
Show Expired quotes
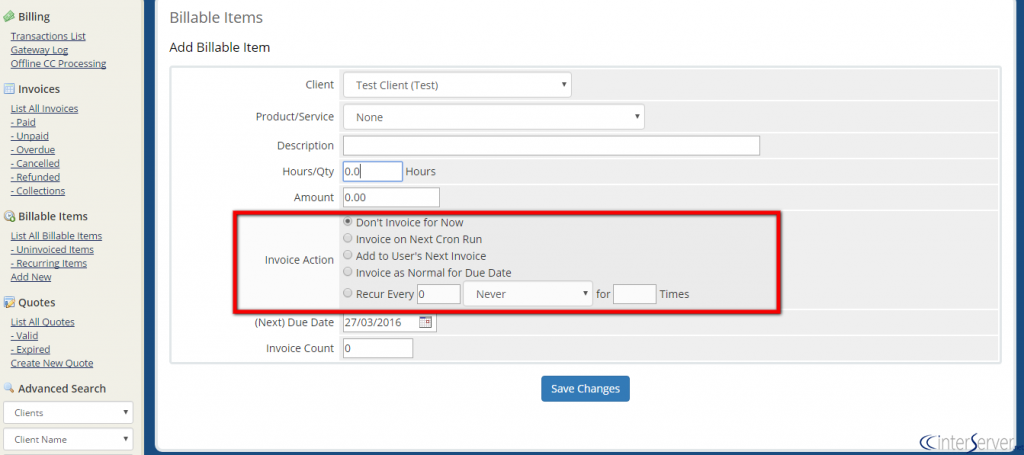[x=30, y=349]
